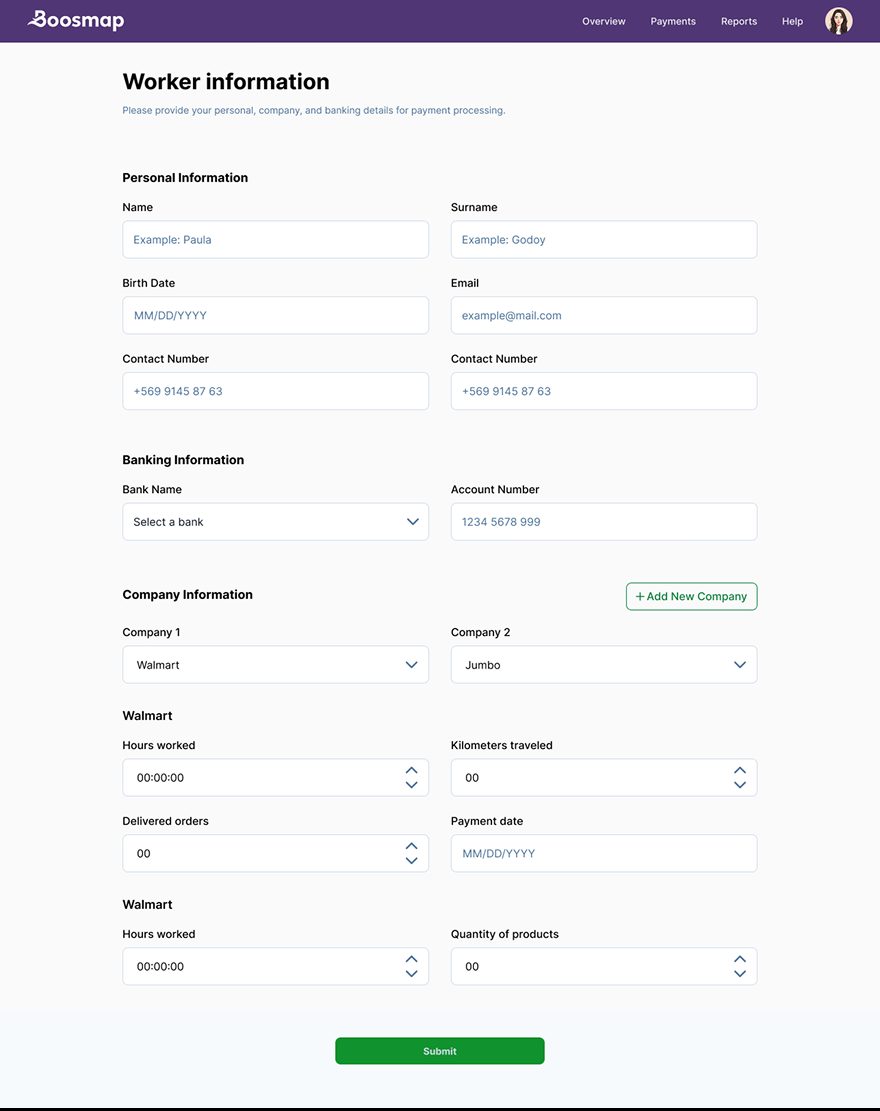Decrease Quantity of products value
Screen dimensions: 880x1111
(x=740, y=974)
